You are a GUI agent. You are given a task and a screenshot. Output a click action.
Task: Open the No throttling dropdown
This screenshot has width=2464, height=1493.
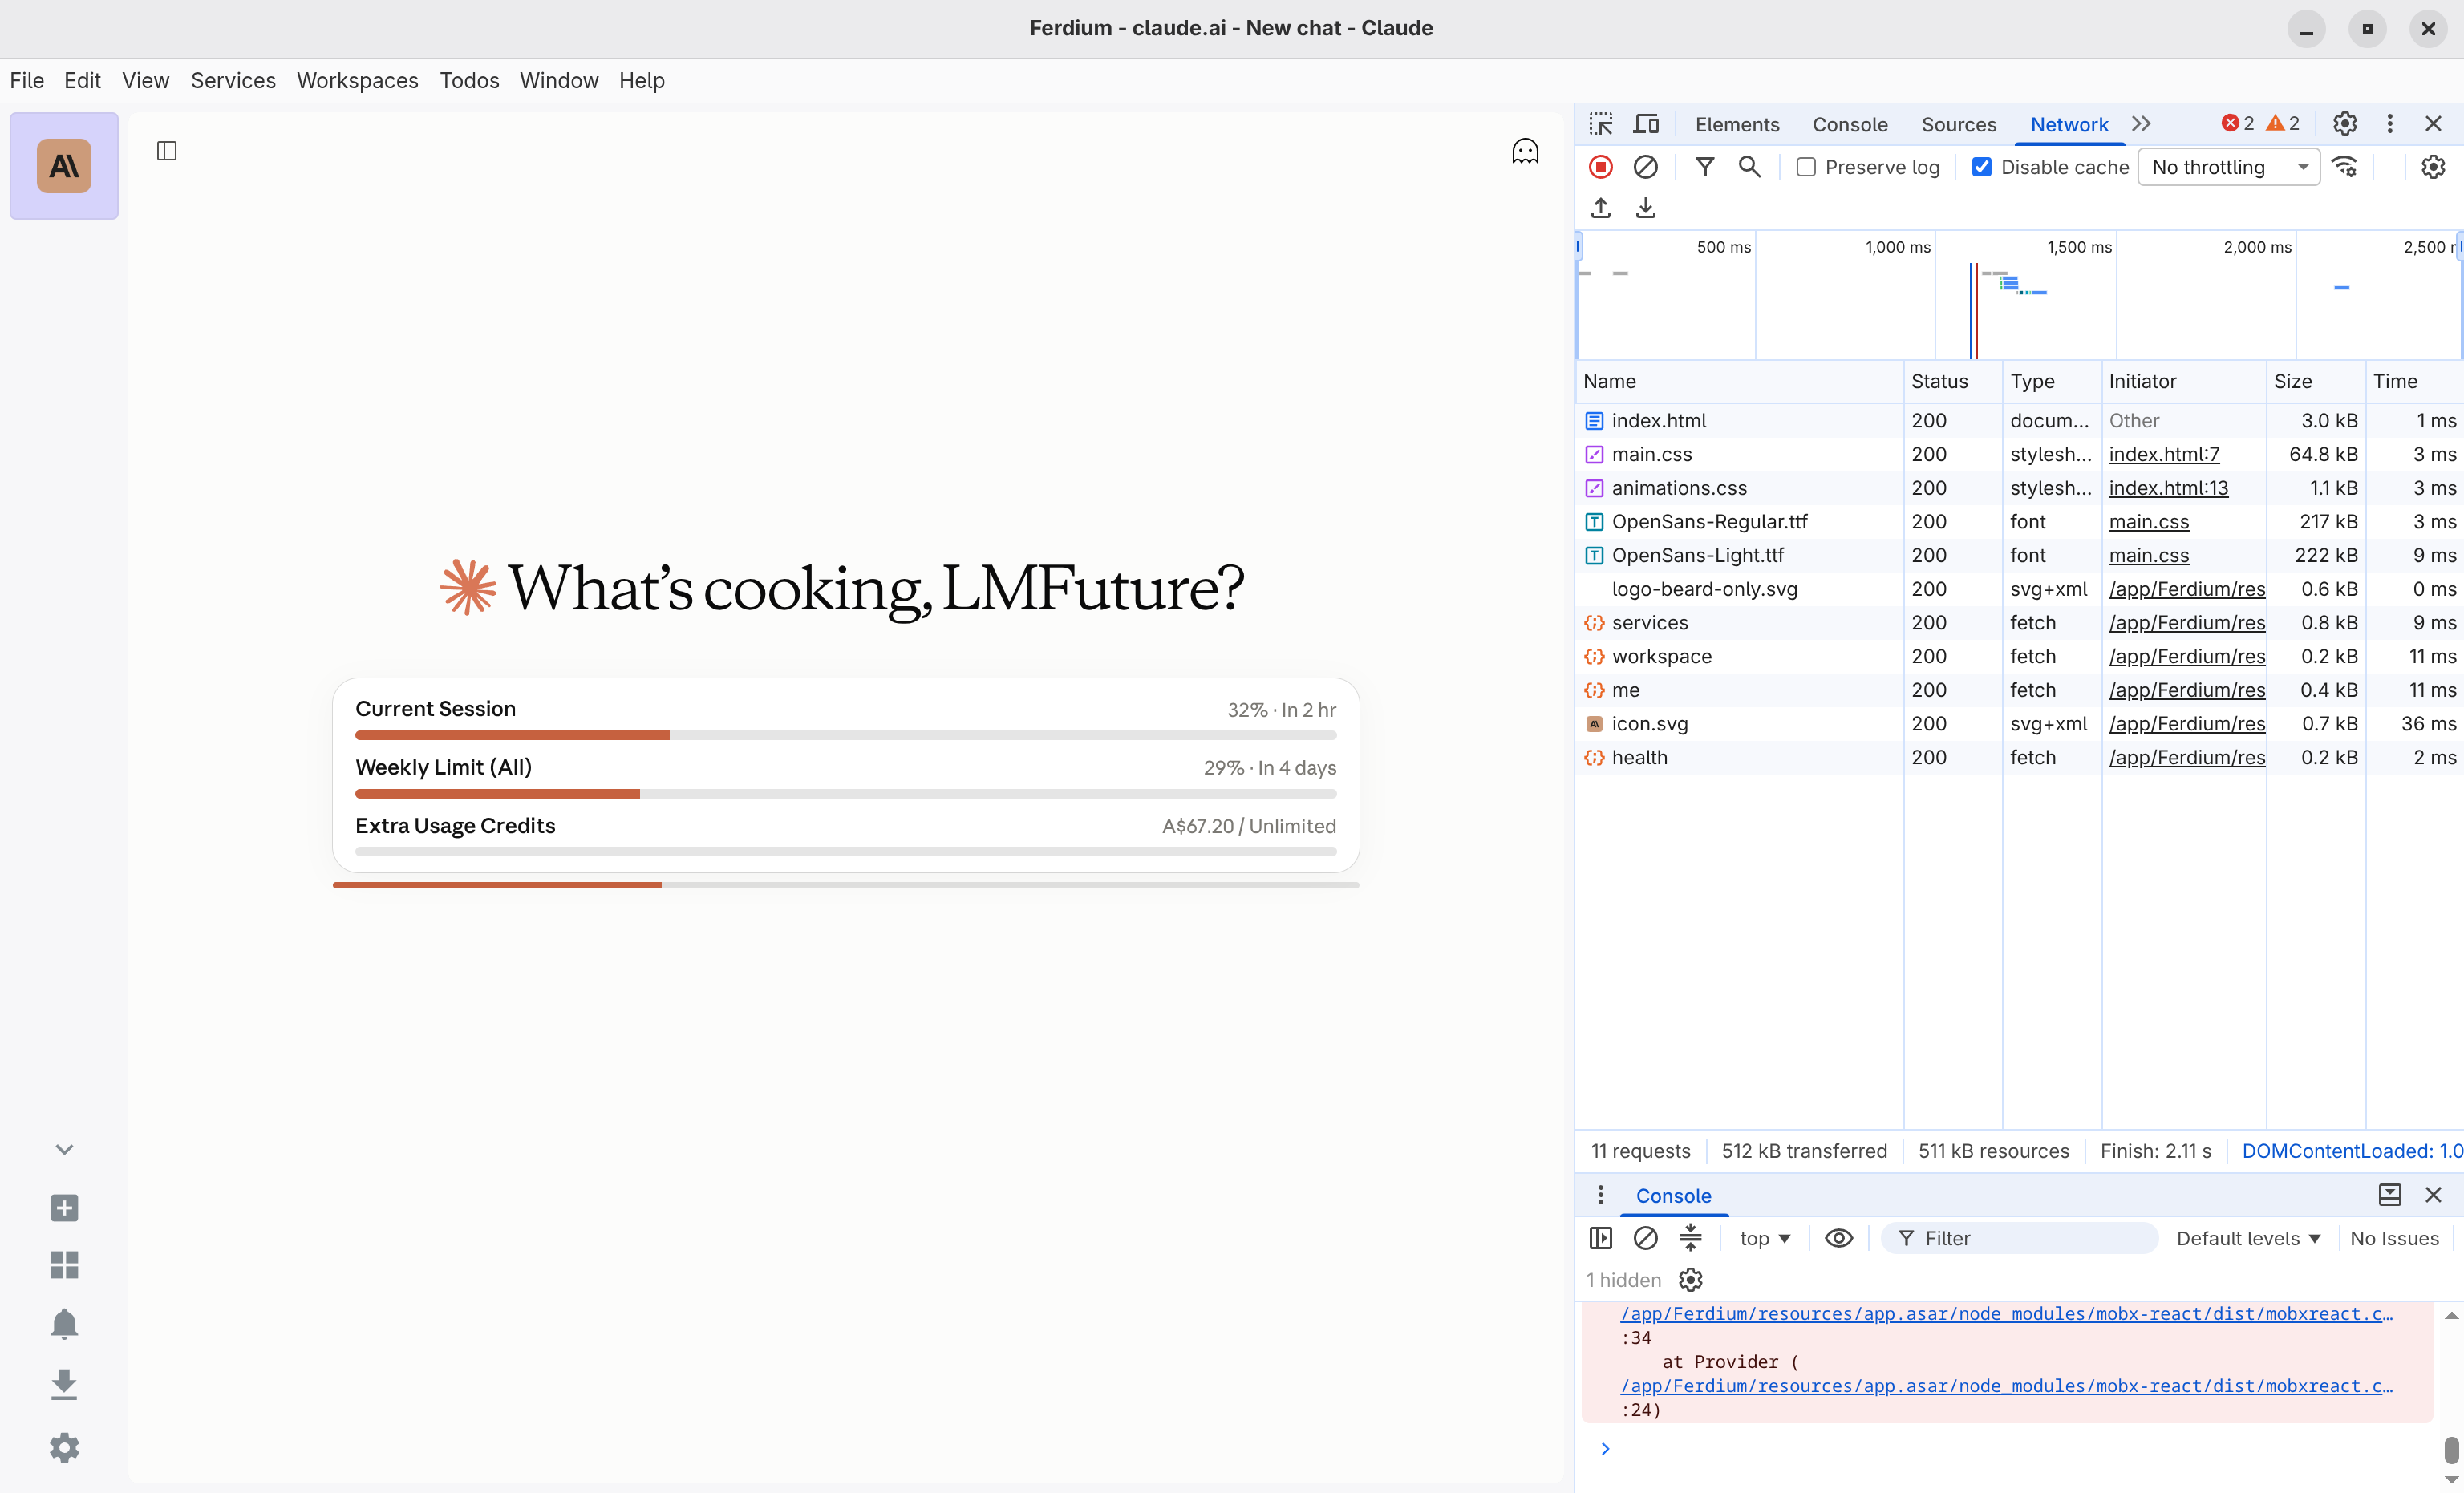[x=2229, y=167]
